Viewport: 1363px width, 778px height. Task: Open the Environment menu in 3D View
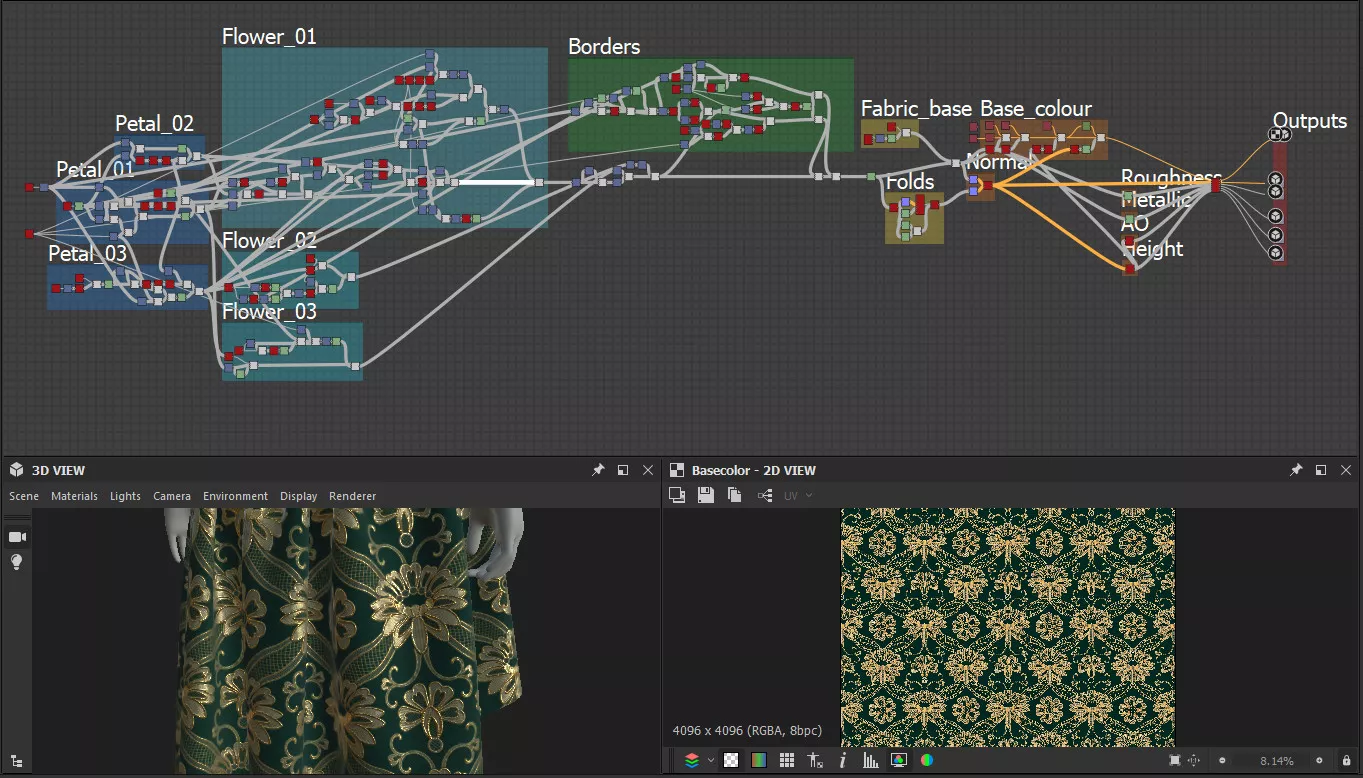pos(235,496)
